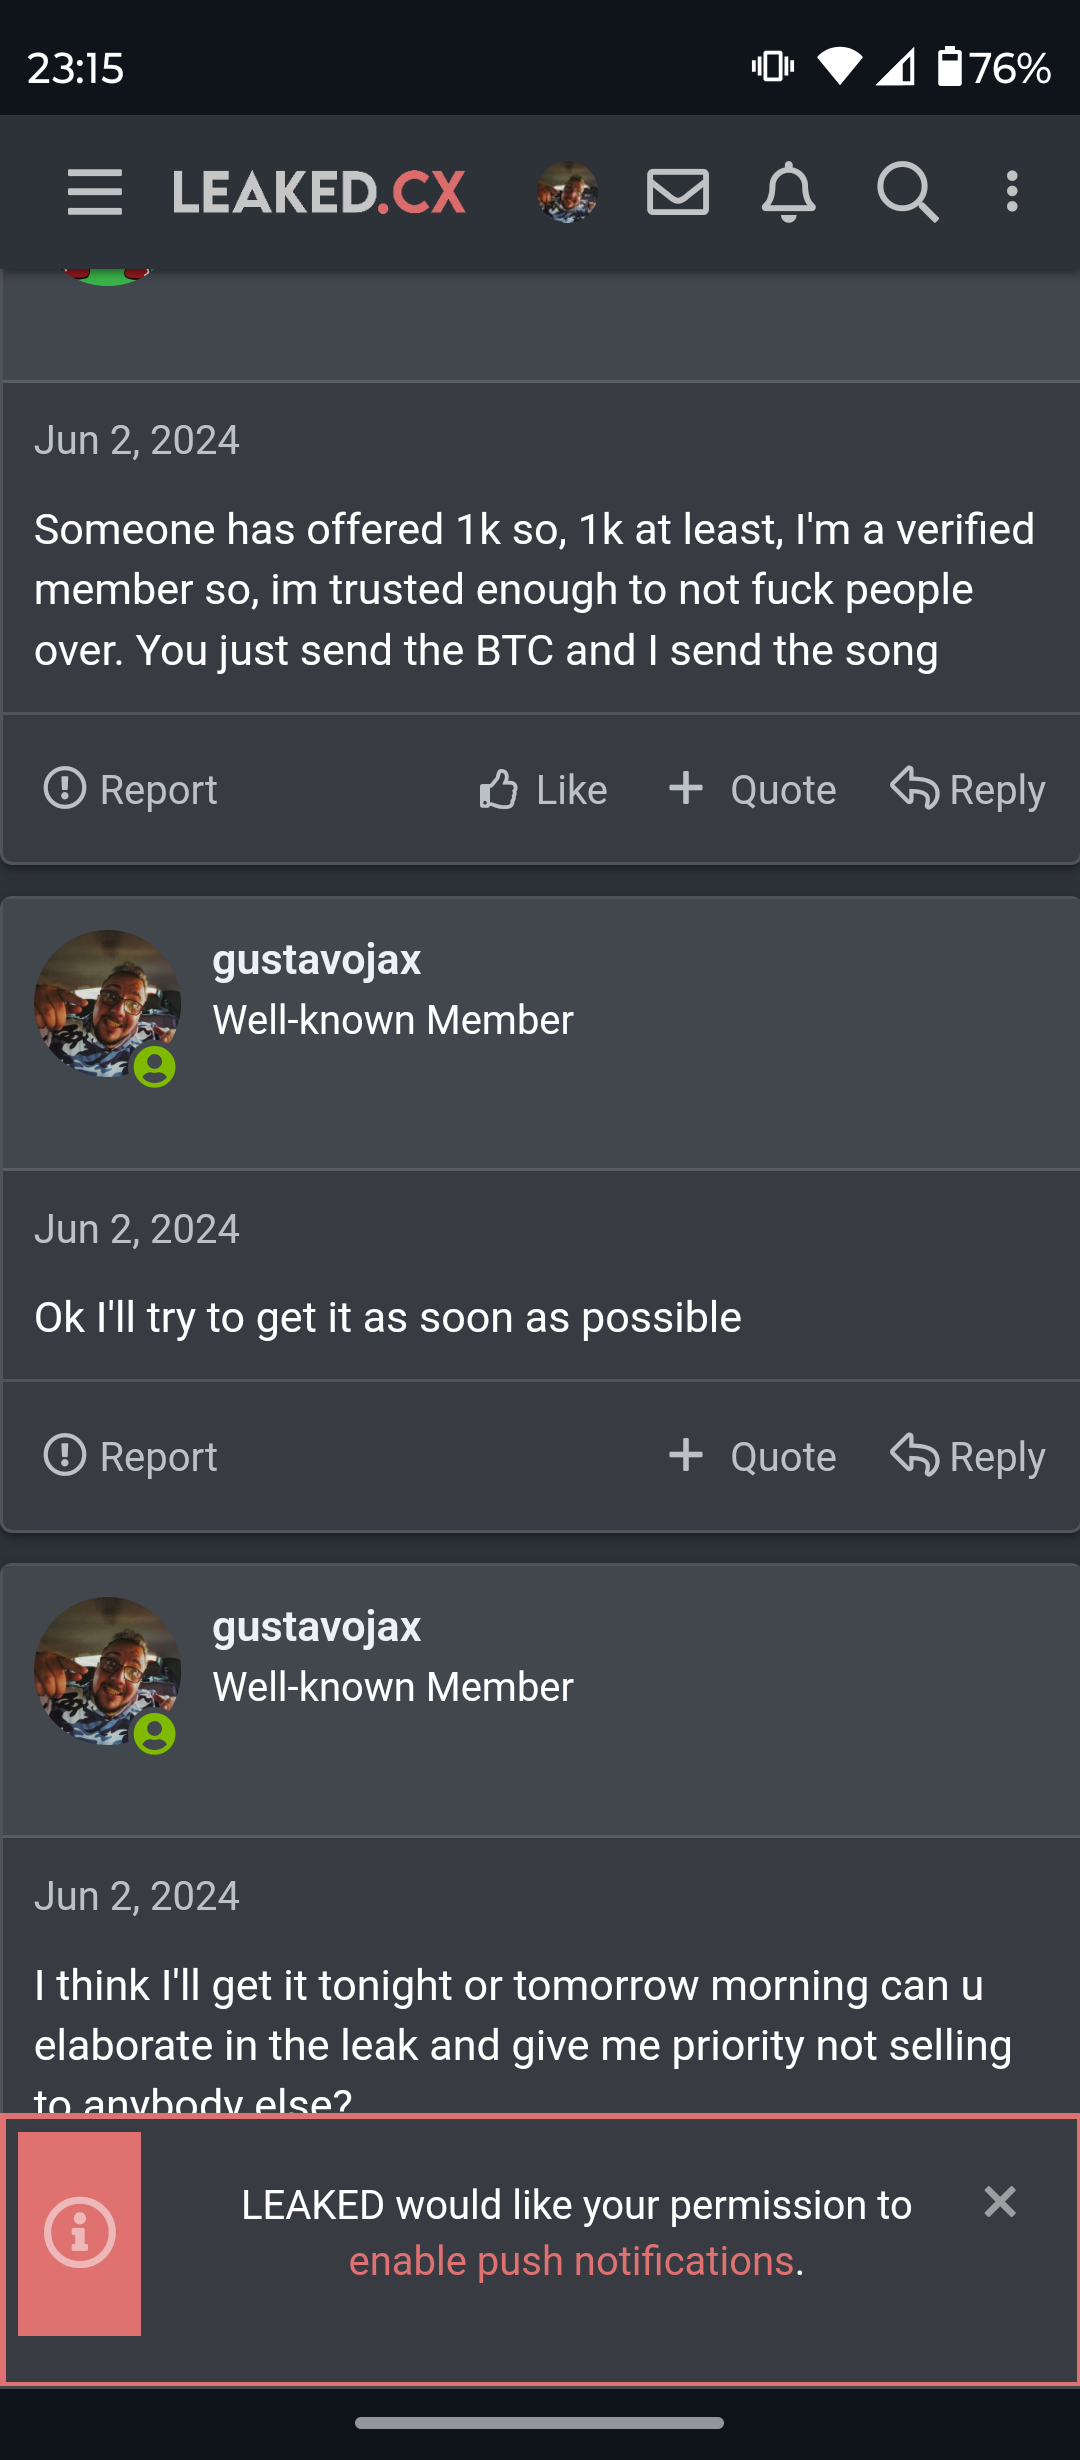Like the BTC song offer post

click(543, 790)
